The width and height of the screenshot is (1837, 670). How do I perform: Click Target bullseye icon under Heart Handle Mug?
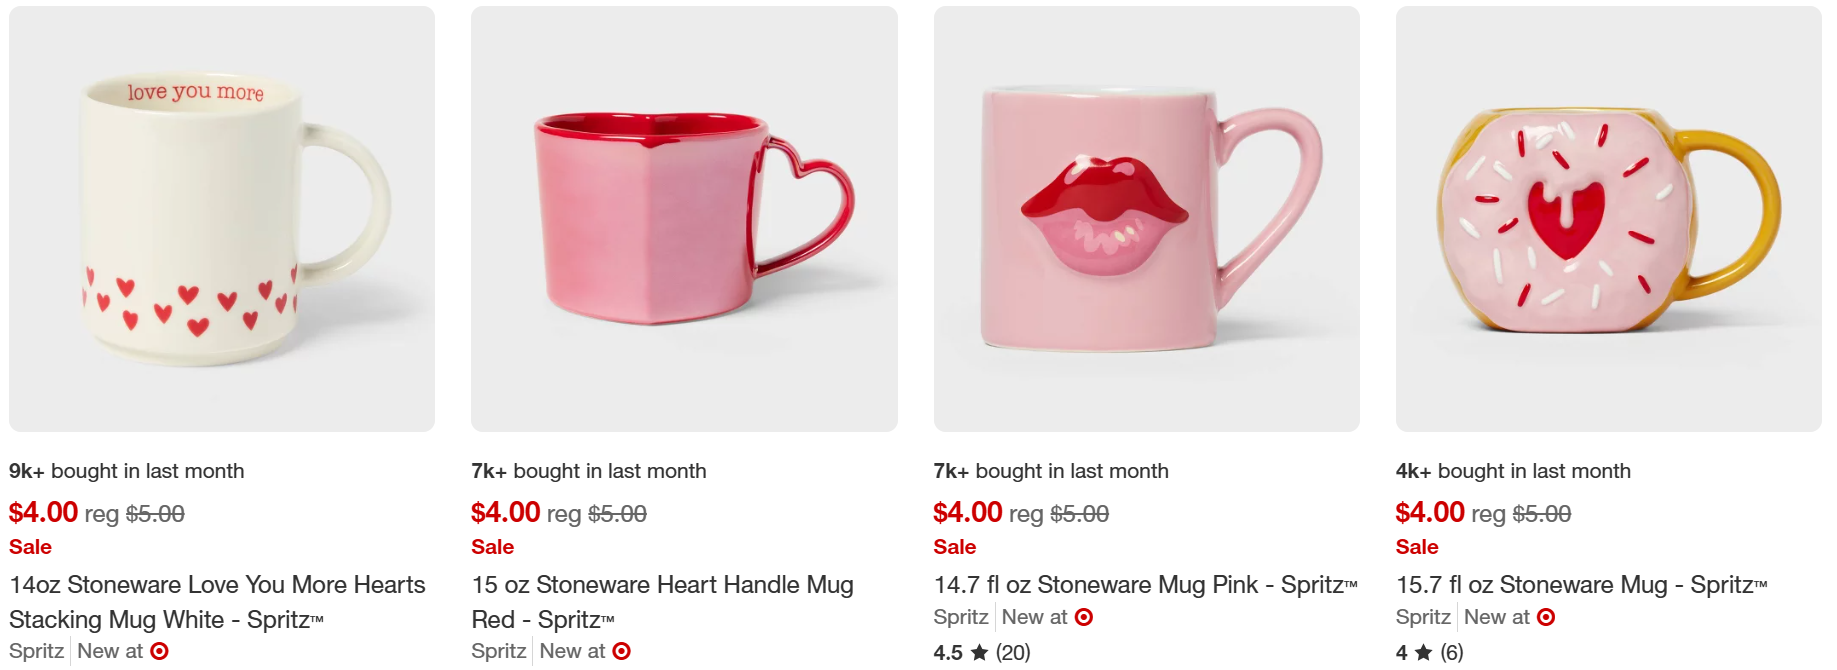pyautogui.click(x=621, y=651)
